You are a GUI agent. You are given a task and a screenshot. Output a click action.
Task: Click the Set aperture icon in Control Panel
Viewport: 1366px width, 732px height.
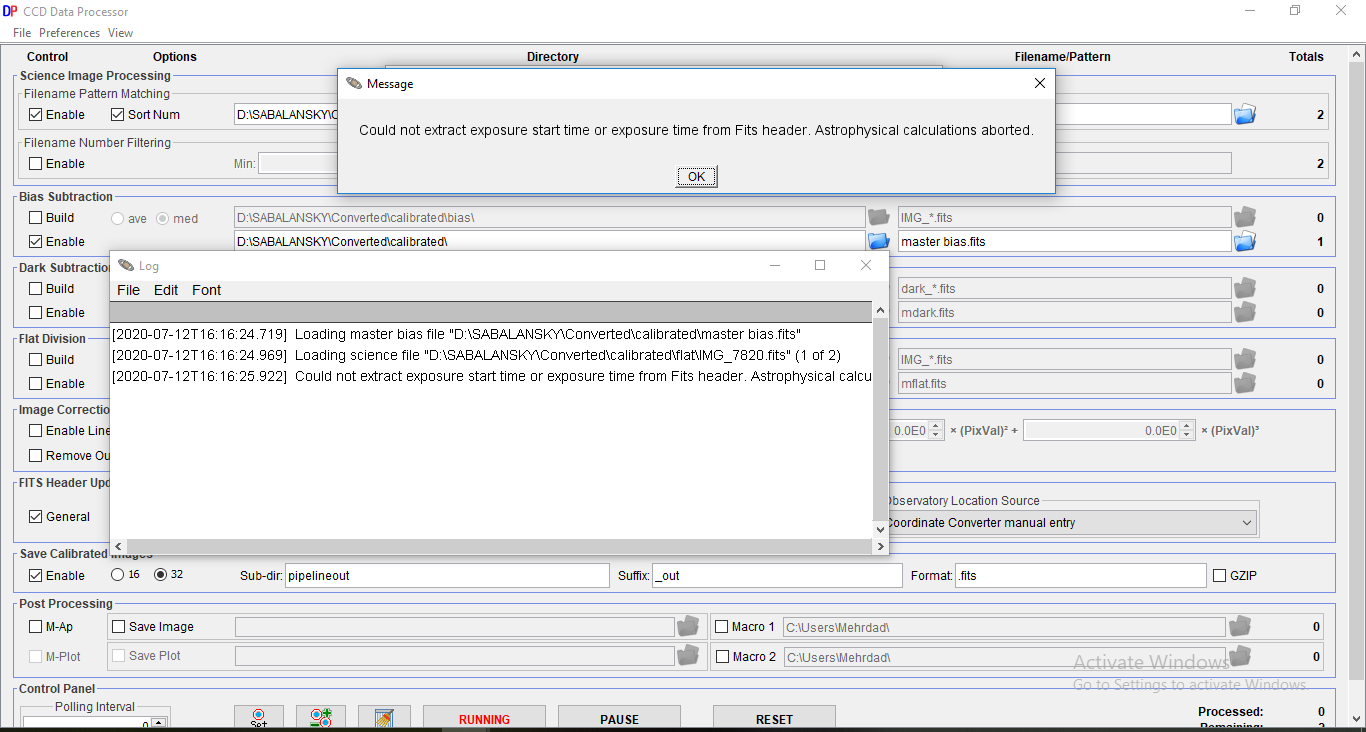[x=259, y=718]
